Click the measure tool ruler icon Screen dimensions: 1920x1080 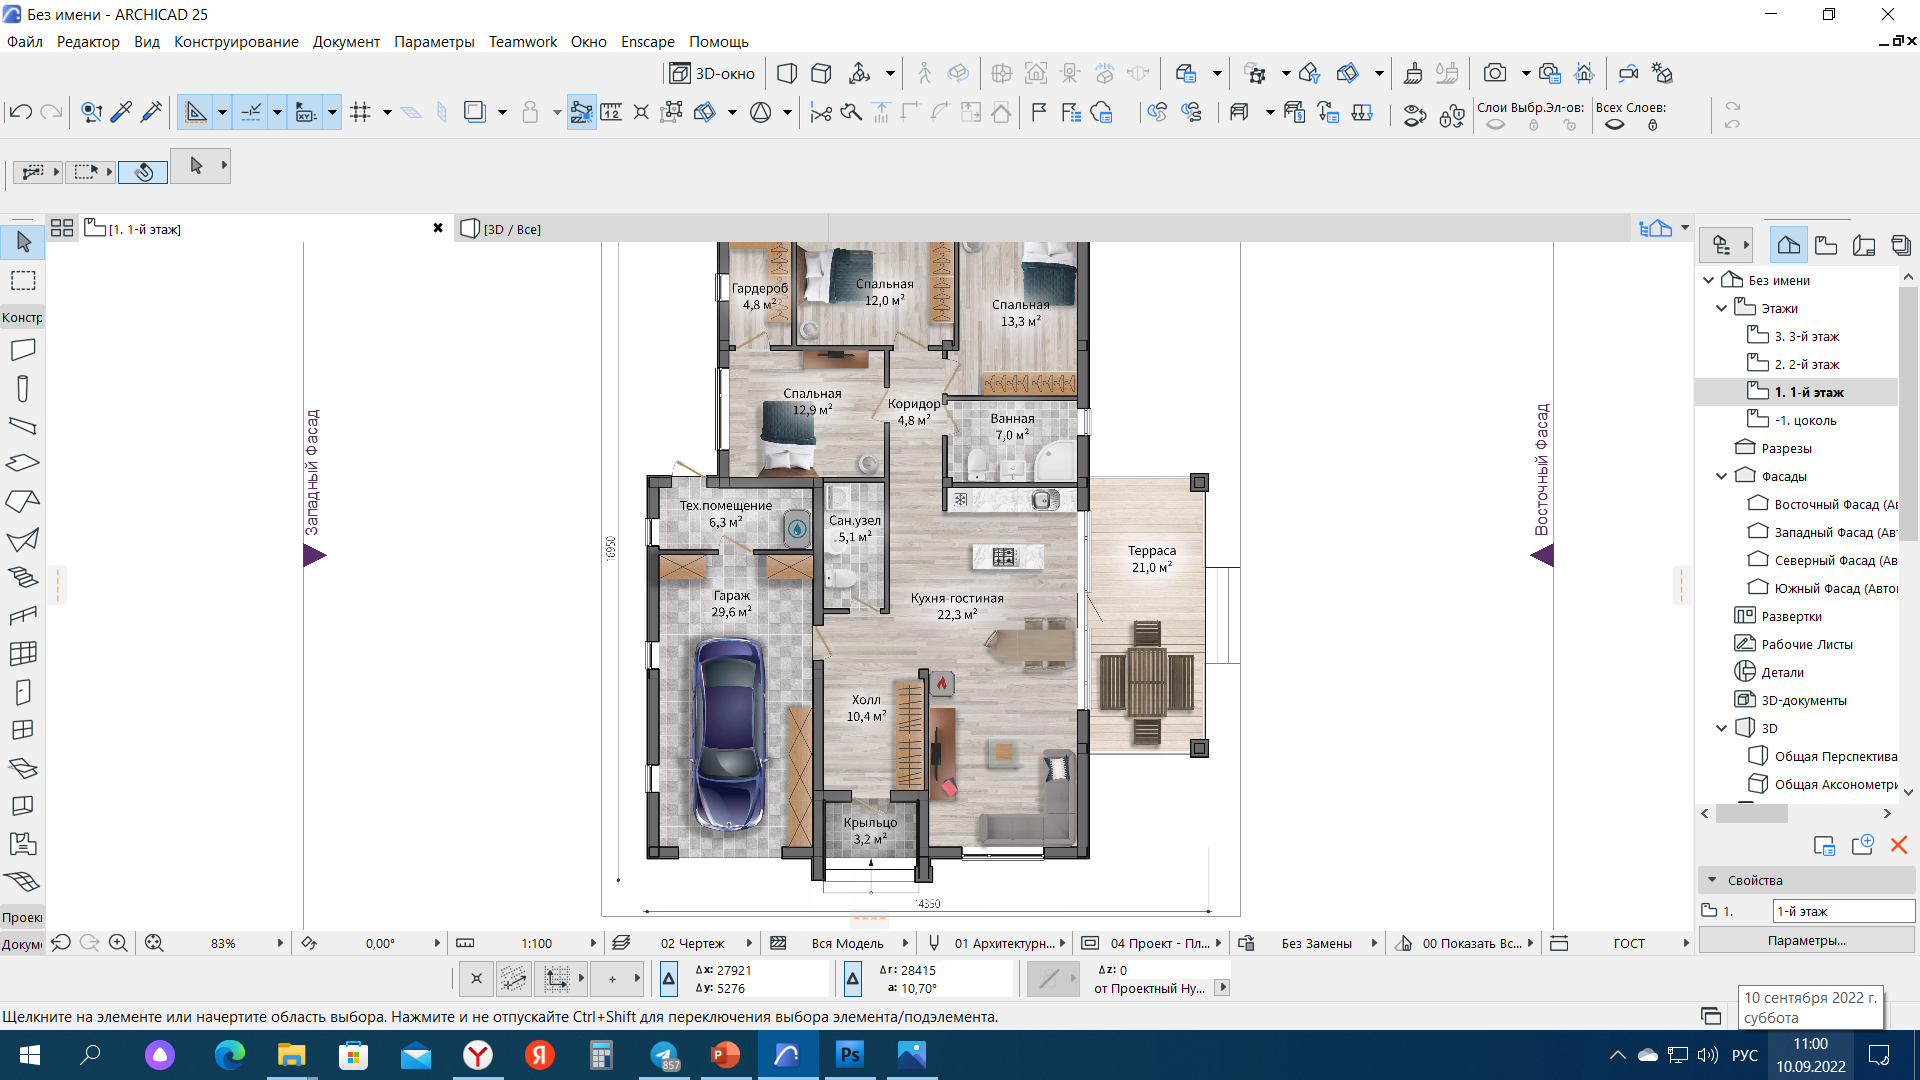coord(611,112)
